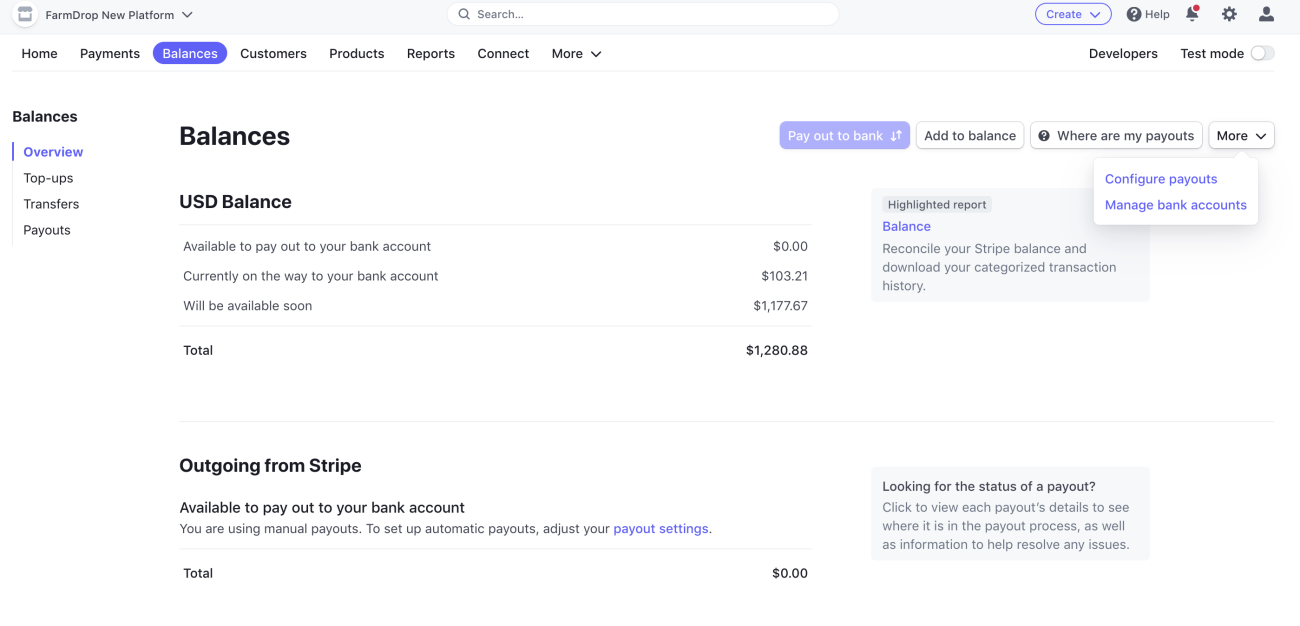This screenshot has width=1300, height=626.
Task: Click the $103.21 on-the-way amount
Action: 784,276
